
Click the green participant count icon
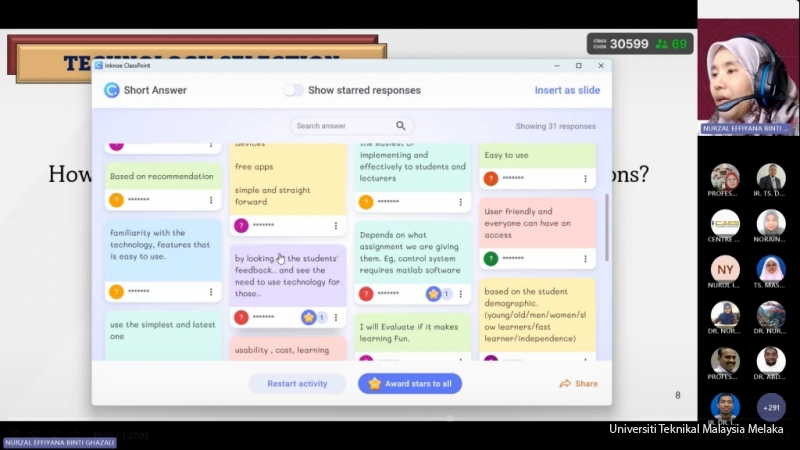(x=662, y=44)
